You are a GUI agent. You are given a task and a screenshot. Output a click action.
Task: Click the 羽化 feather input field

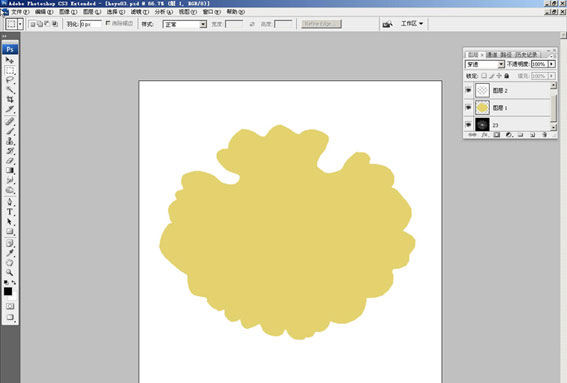(x=90, y=24)
